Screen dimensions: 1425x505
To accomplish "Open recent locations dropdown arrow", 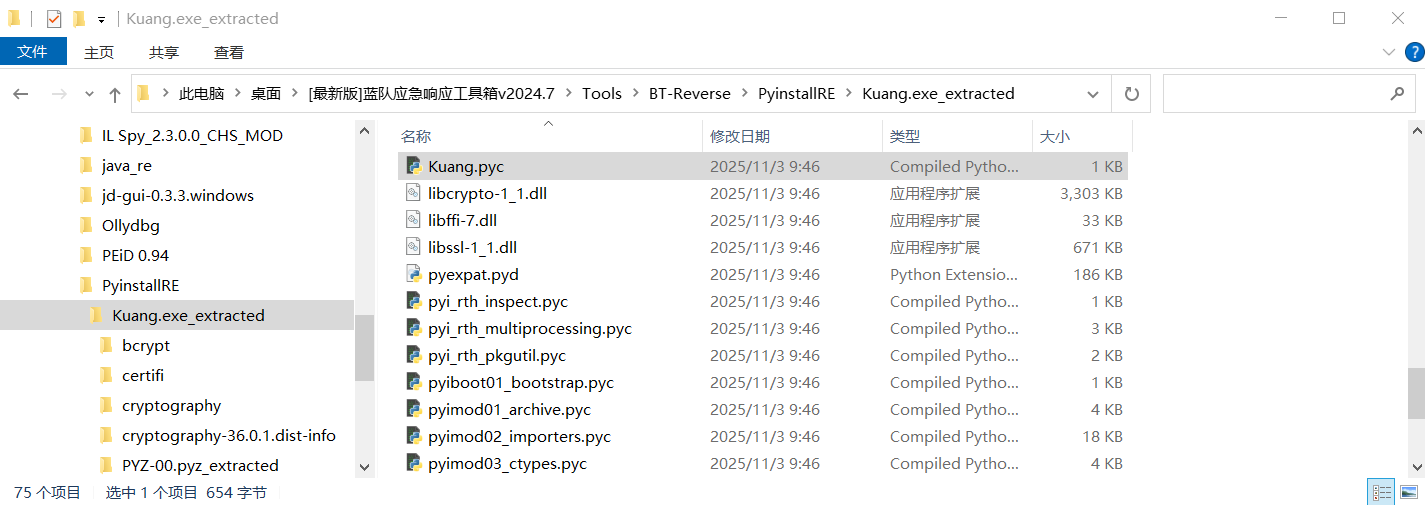I will pos(89,94).
